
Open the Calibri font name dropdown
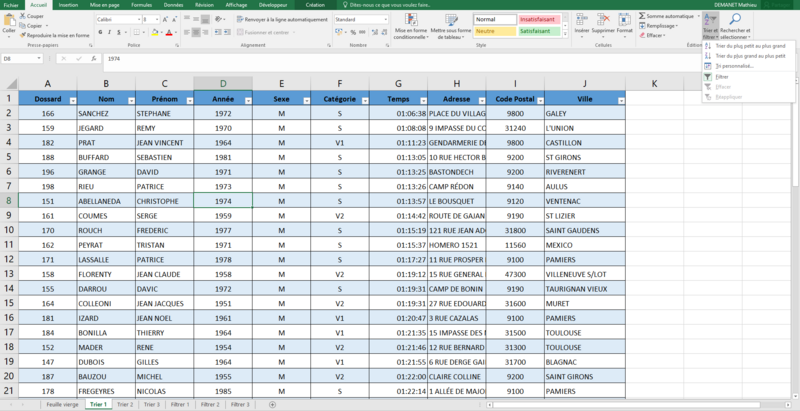139,19
